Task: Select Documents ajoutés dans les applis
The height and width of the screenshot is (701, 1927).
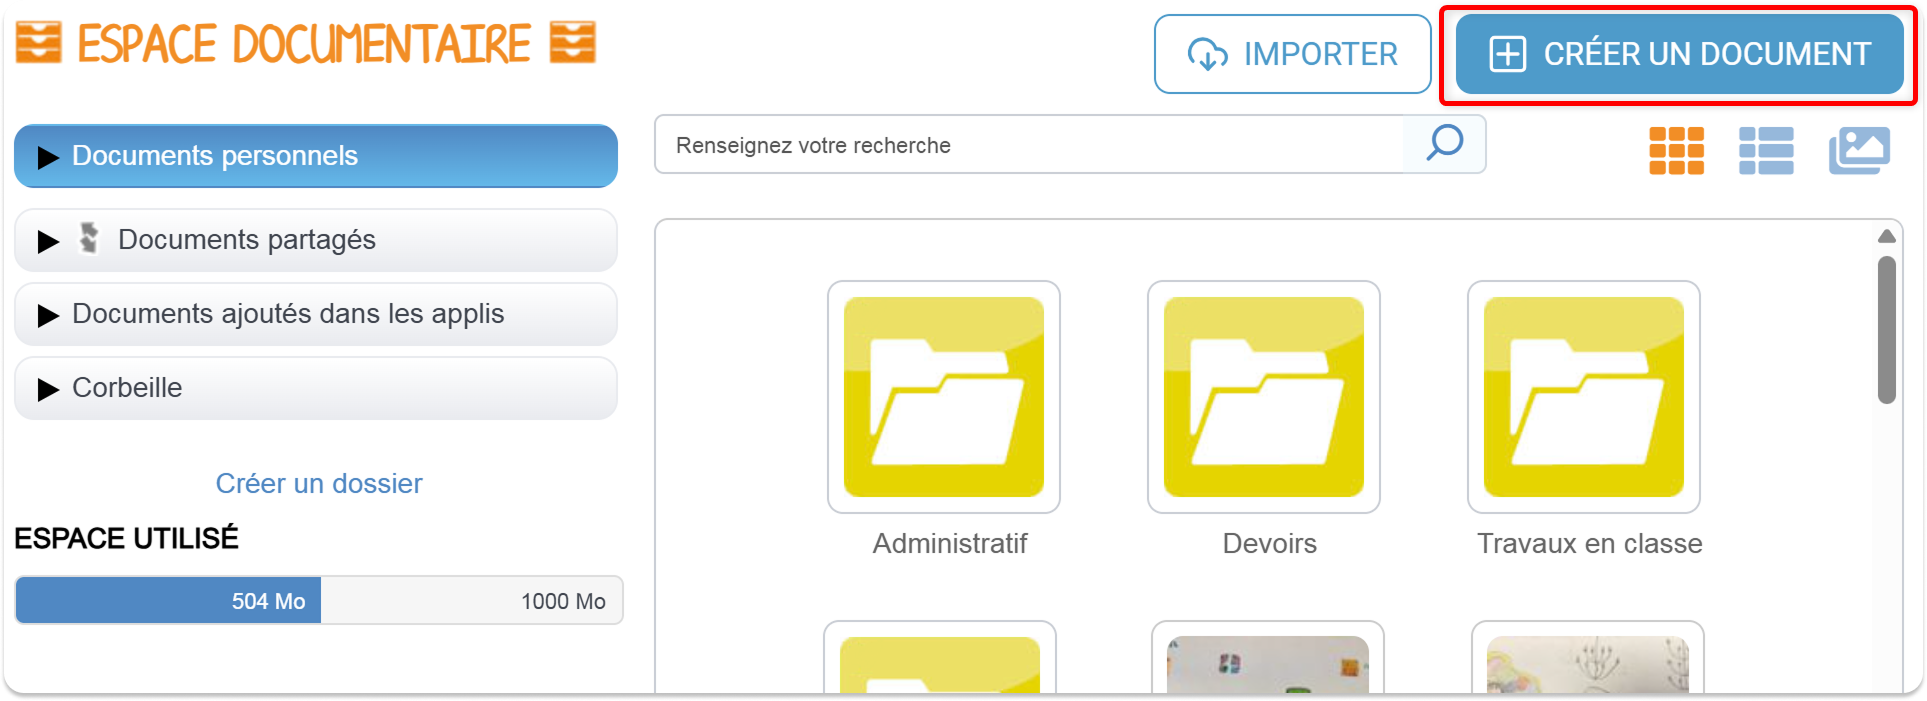Action: 316,314
